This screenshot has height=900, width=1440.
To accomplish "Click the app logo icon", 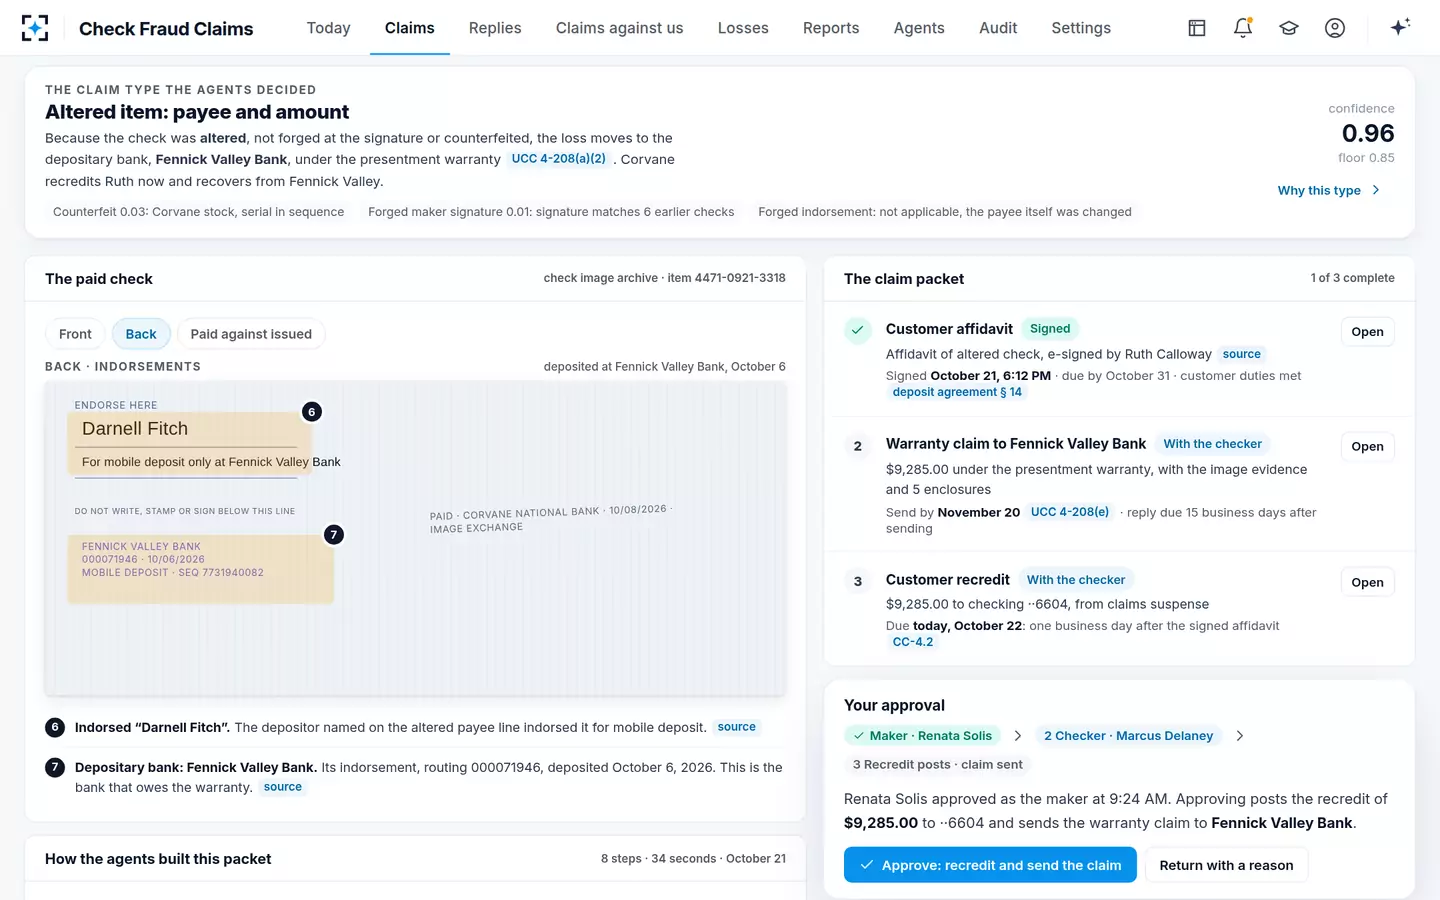I will [x=35, y=28].
